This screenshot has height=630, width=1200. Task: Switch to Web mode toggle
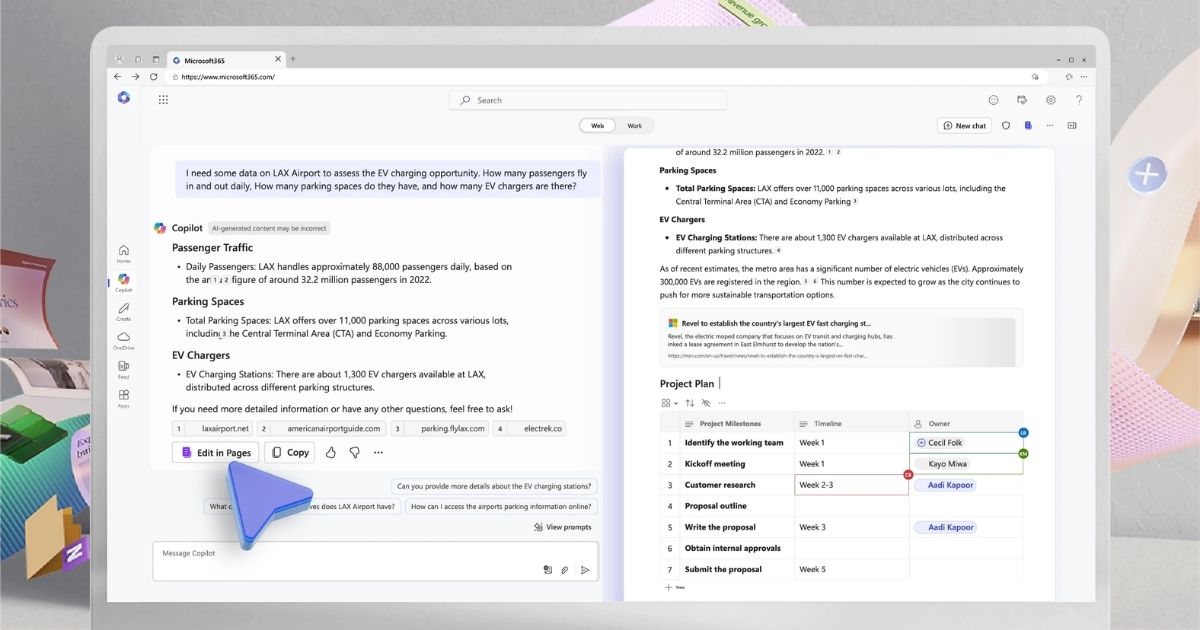coord(597,126)
